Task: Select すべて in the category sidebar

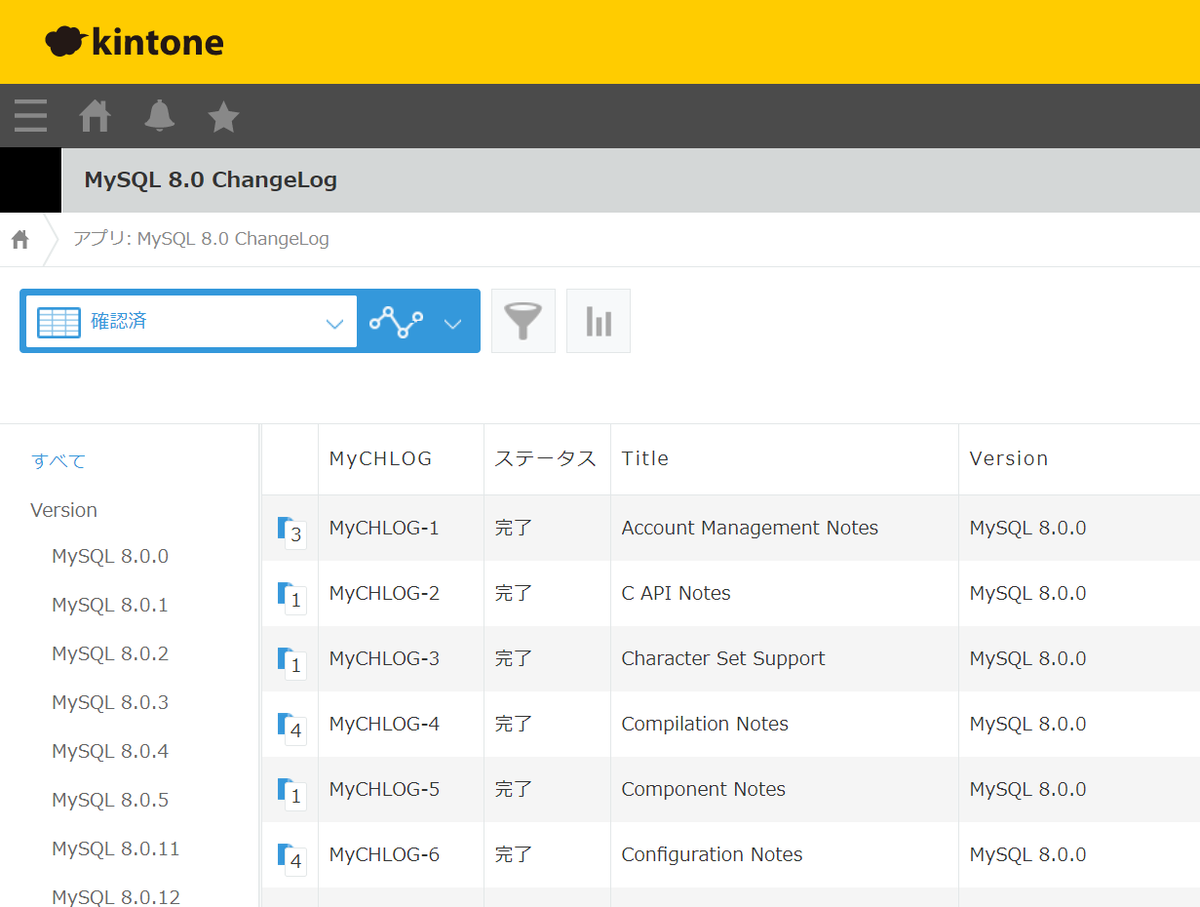Action: (58, 461)
